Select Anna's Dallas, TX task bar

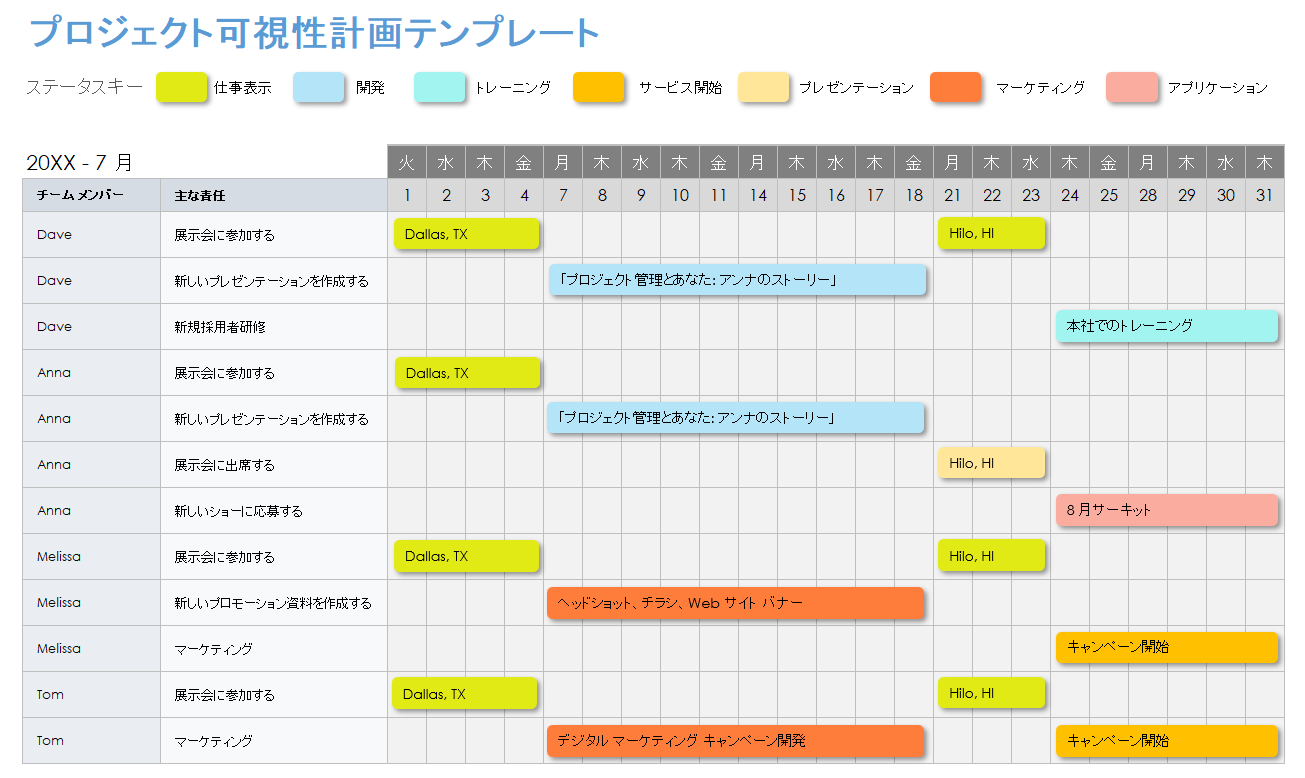point(467,373)
